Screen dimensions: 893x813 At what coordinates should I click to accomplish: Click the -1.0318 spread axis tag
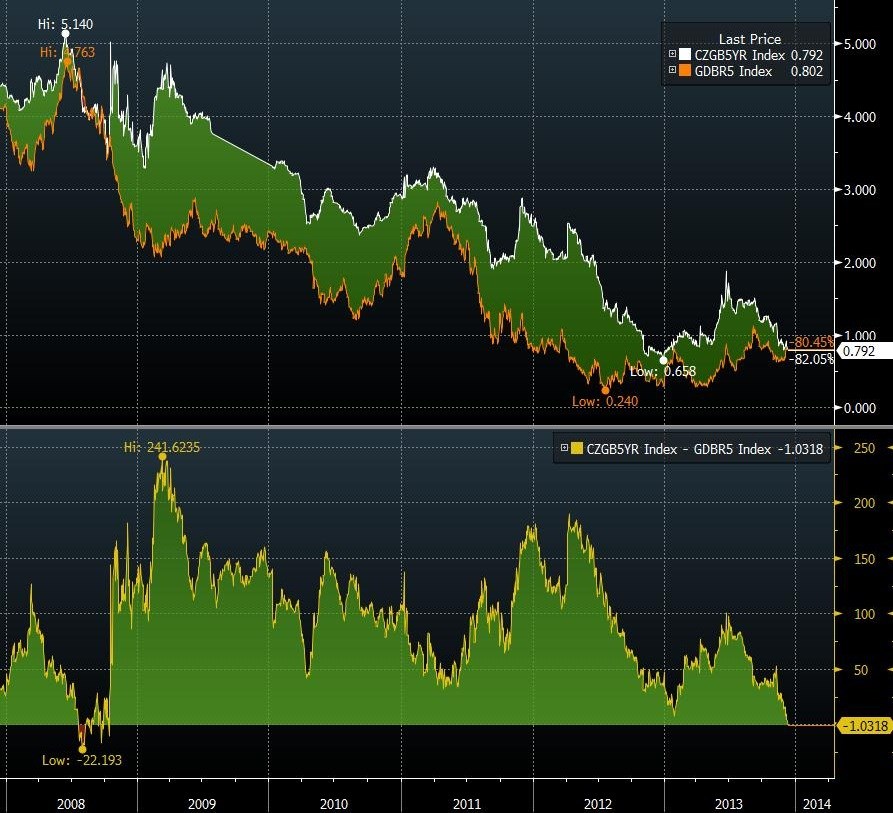[x=864, y=725]
